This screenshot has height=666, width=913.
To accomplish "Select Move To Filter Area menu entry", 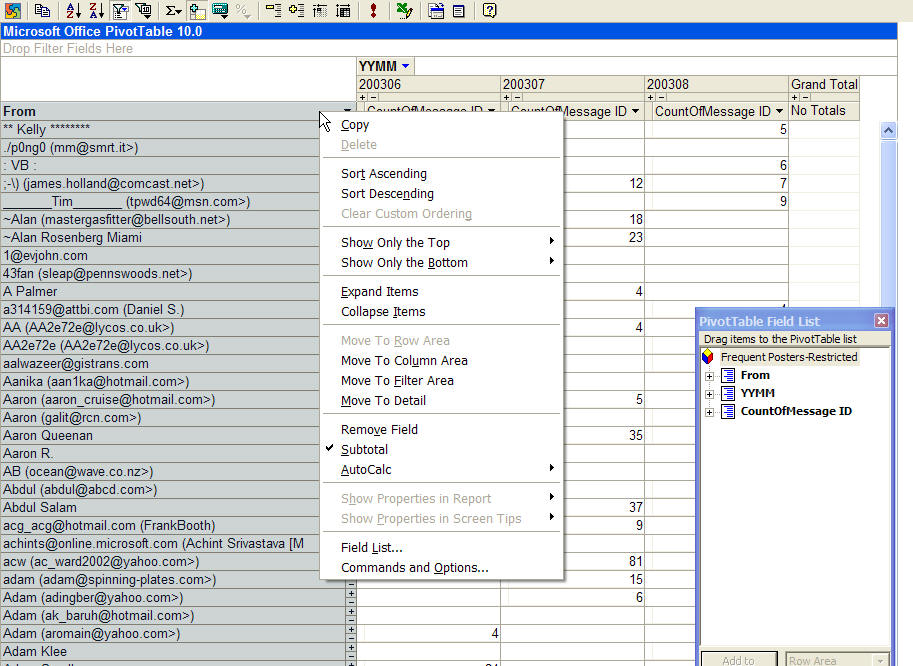I will (x=397, y=381).
